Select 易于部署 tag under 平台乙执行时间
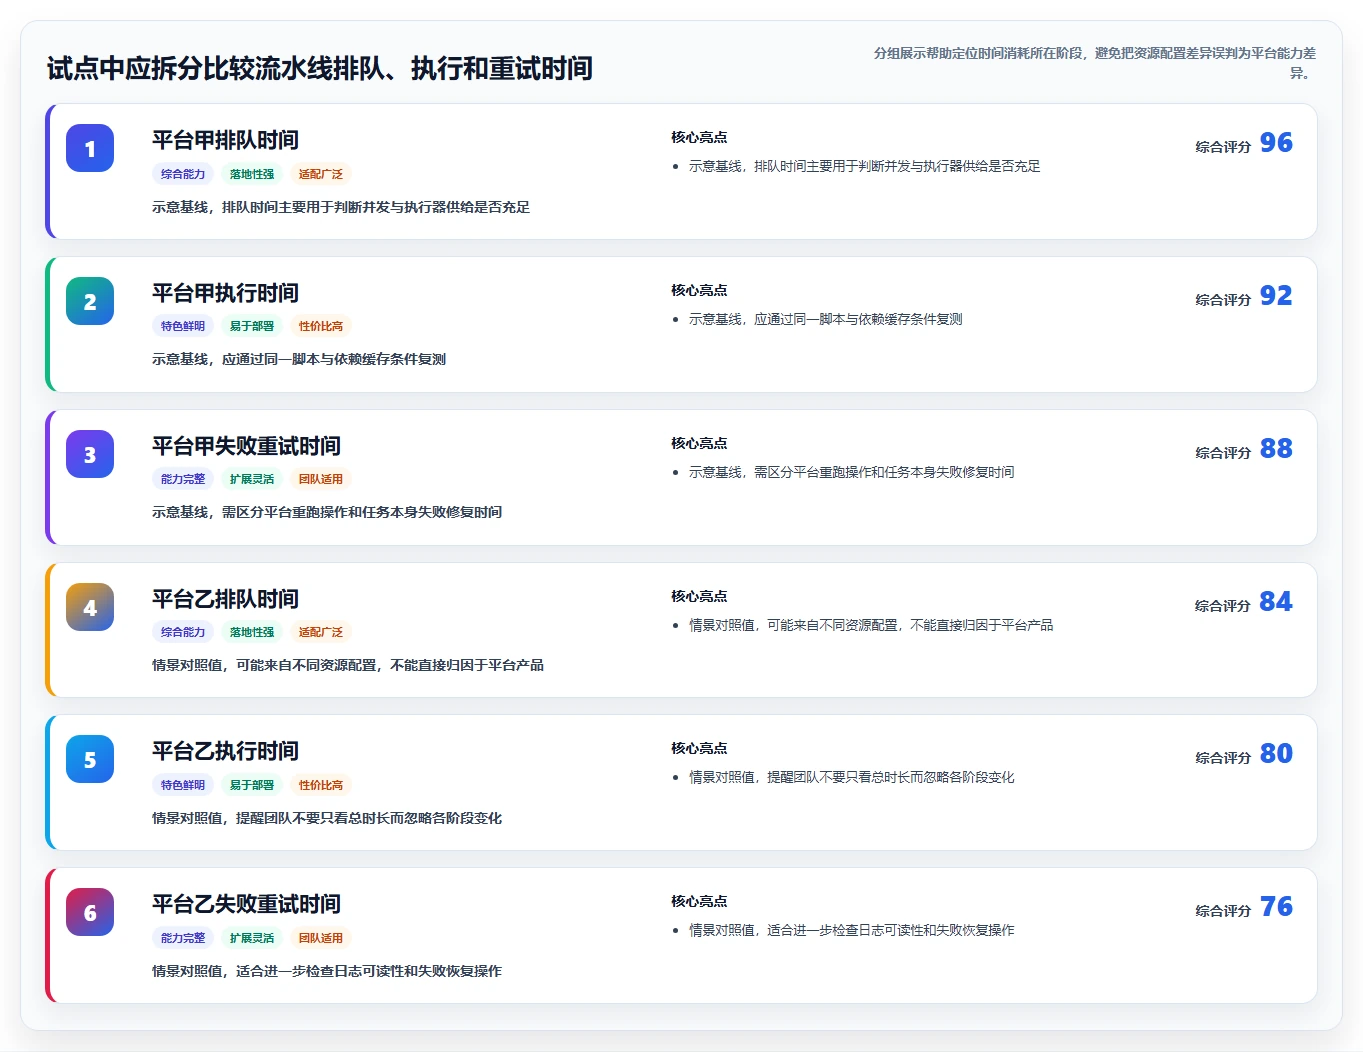Viewport: 1363px width, 1052px height. pos(252,785)
